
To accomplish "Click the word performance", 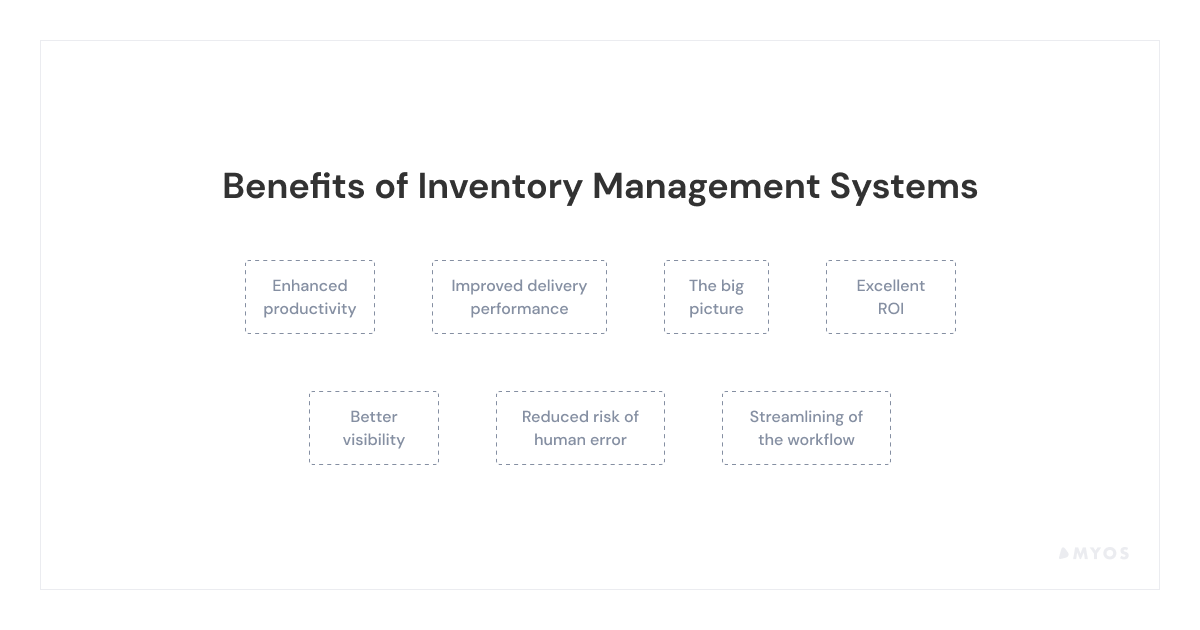I will 519,309.
